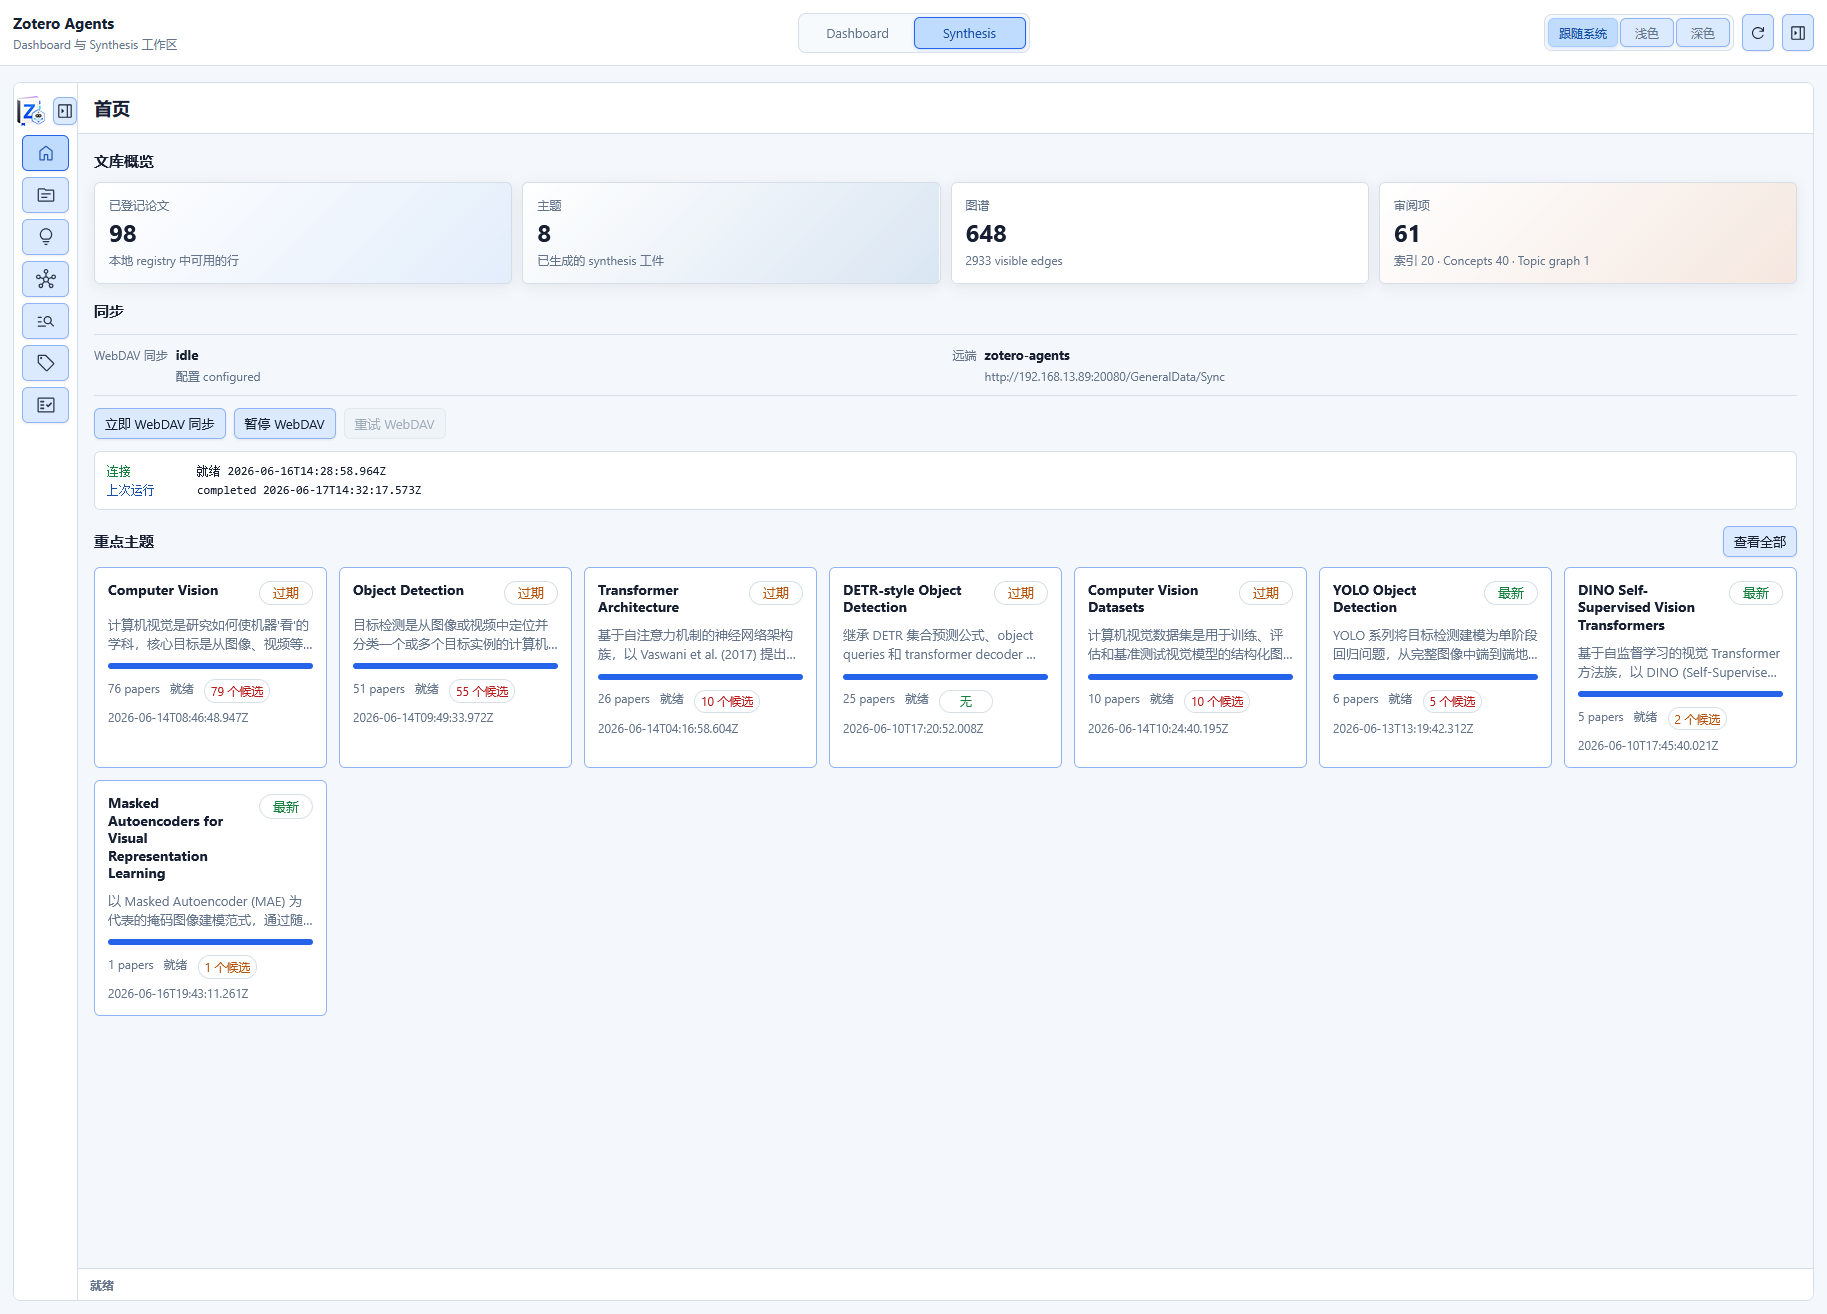Open the DETR-style Object Detection card
The width and height of the screenshot is (1827, 1314).
(x=945, y=667)
